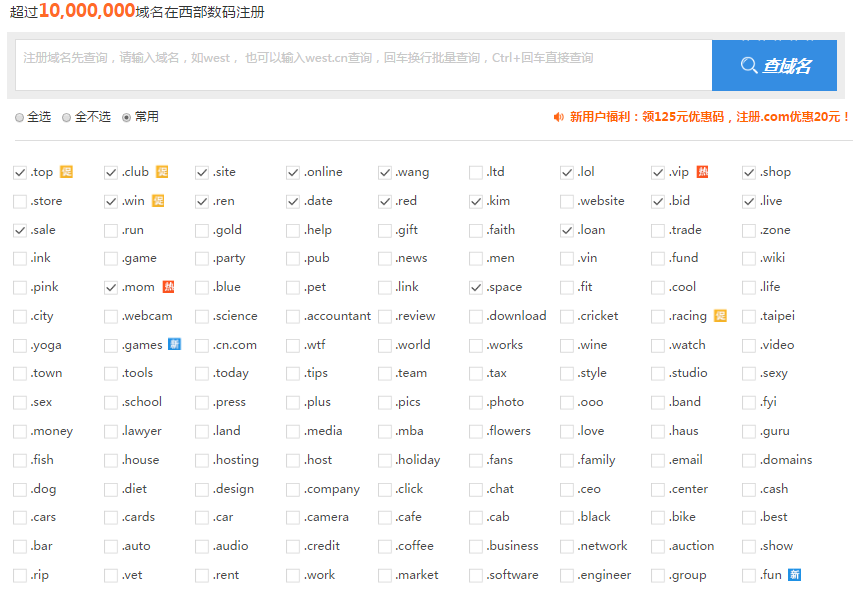Check the .camera domain checkbox
Viewport: 855px width, 598px height.
tap(293, 517)
